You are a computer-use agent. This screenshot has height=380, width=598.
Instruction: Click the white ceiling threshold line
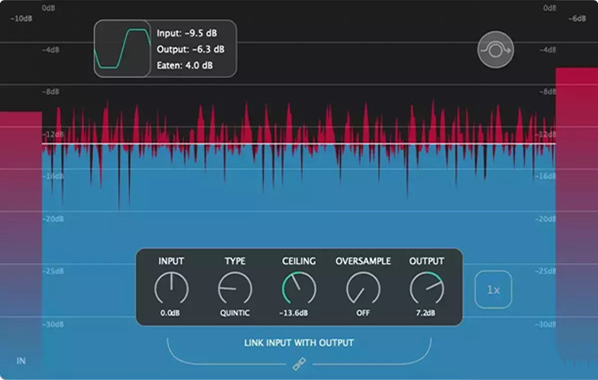pyautogui.click(x=299, y=144)
